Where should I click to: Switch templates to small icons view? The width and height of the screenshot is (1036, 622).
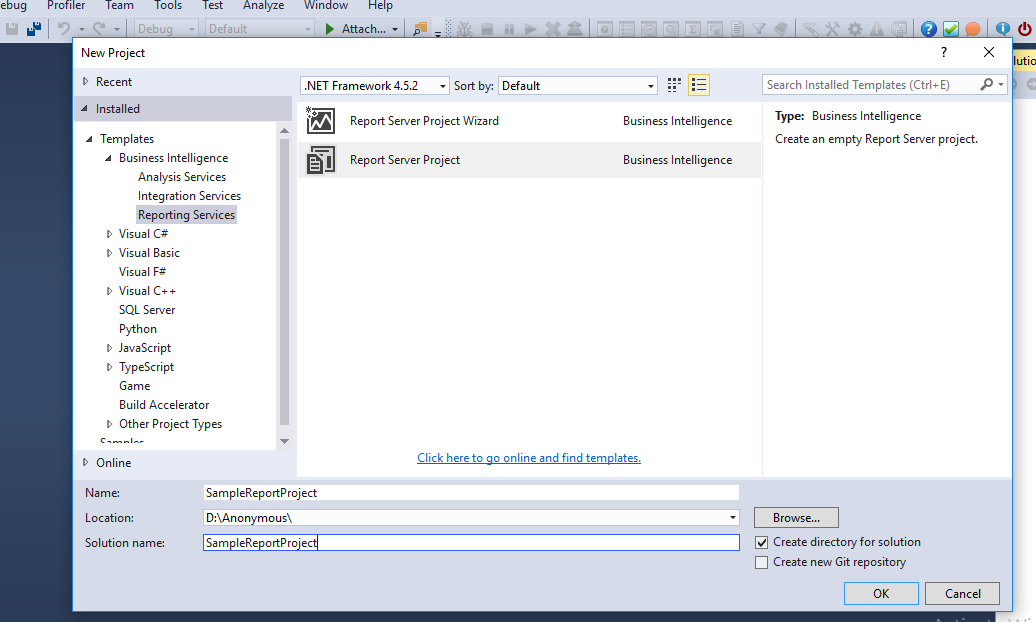673,85
